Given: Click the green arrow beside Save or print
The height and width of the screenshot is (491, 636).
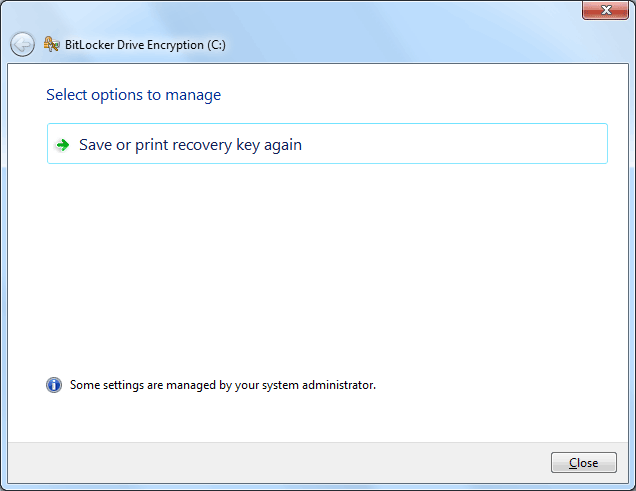Looking at the screenshot, I should pyautogui.click(x=62, y=145).
